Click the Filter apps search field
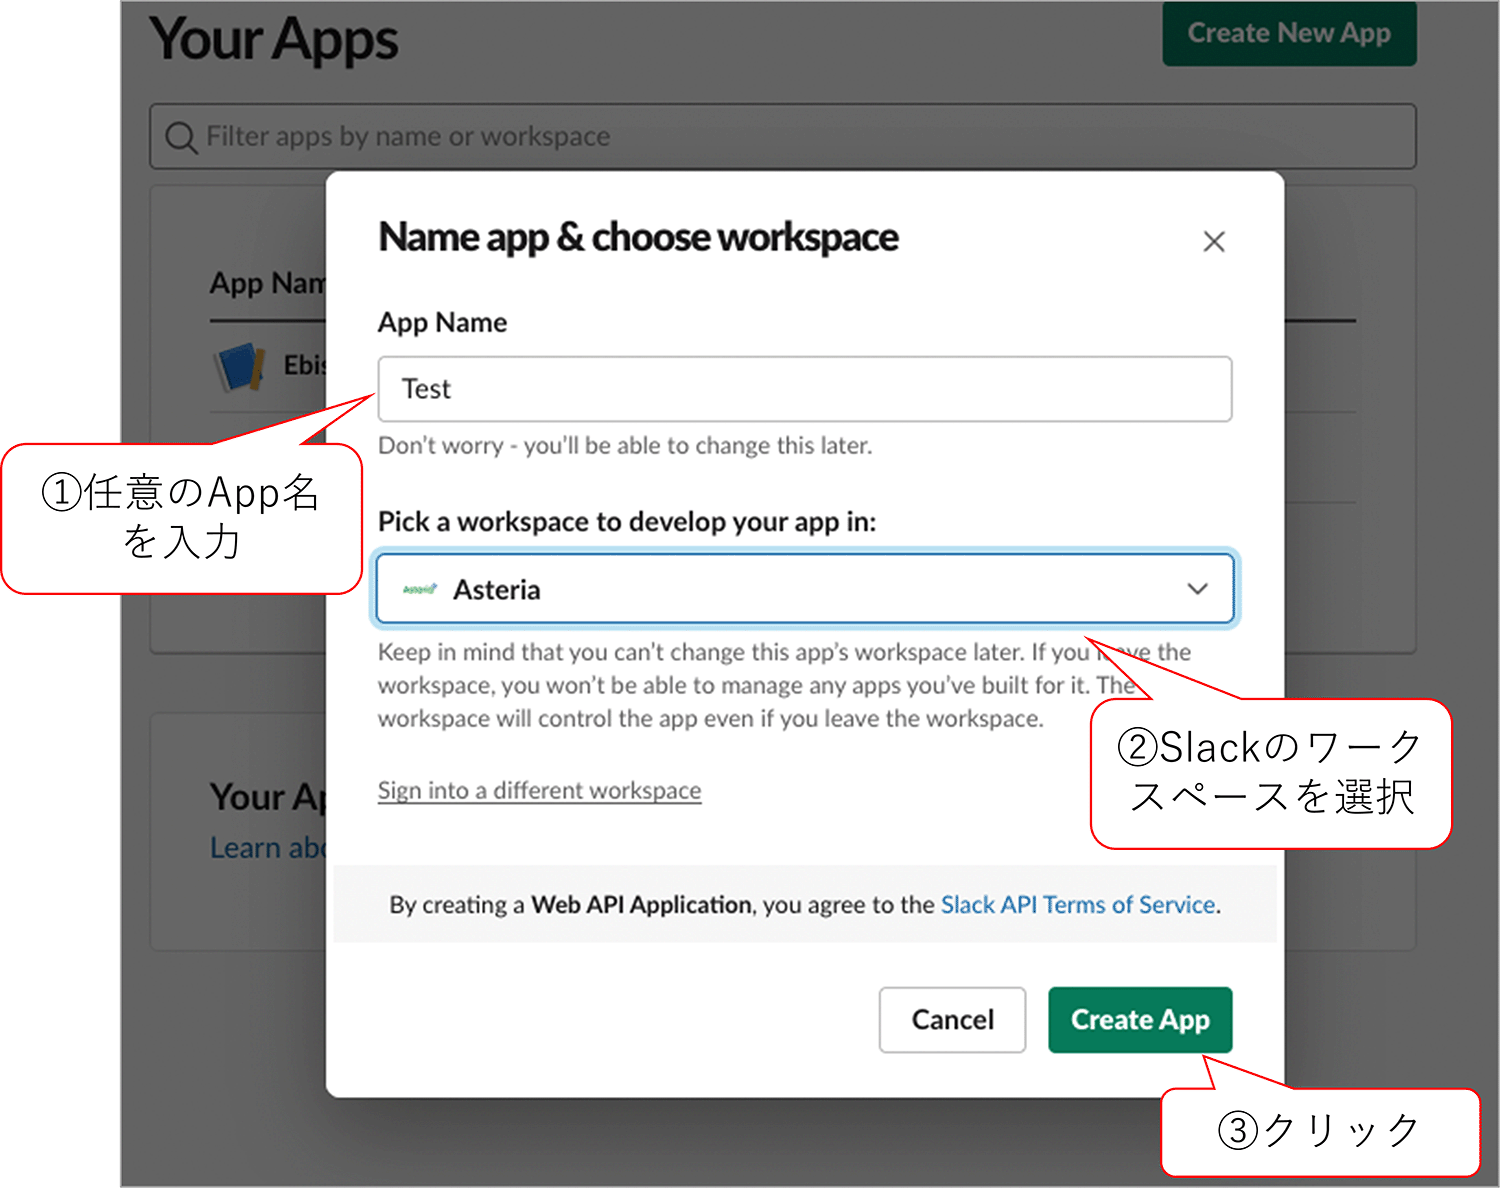This screenshot has height=1188, width=1500. 783,136
